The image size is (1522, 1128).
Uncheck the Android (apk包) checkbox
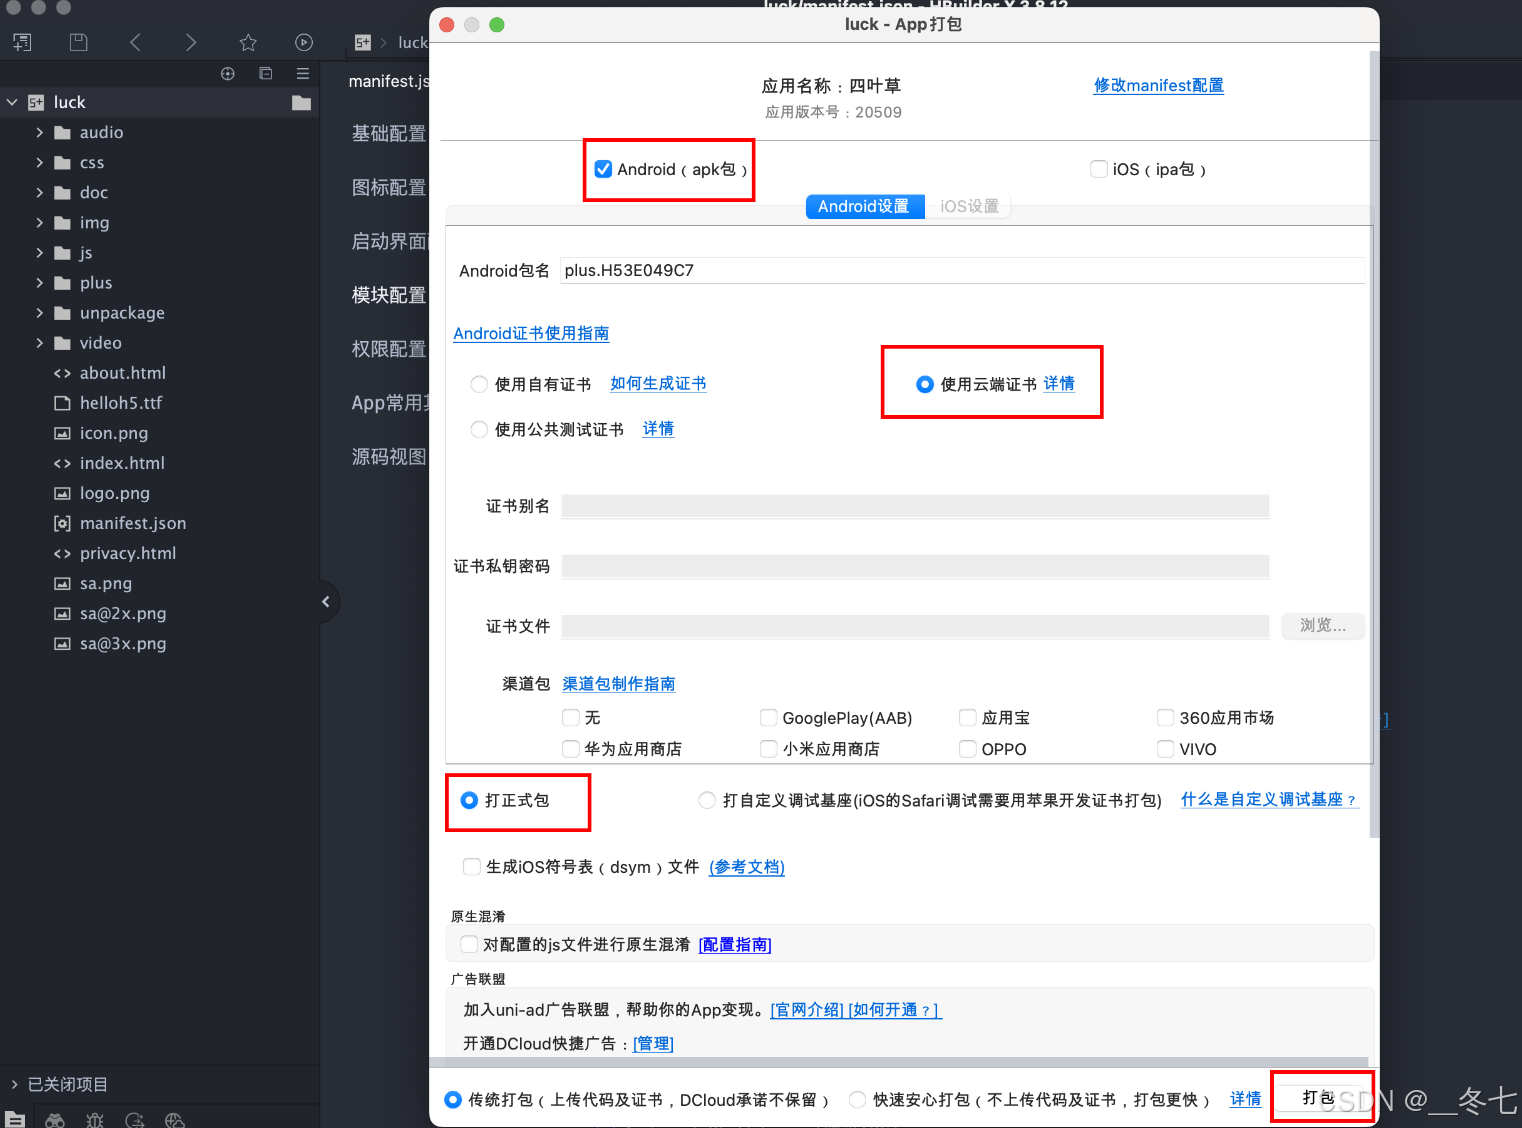pos(603,169)
